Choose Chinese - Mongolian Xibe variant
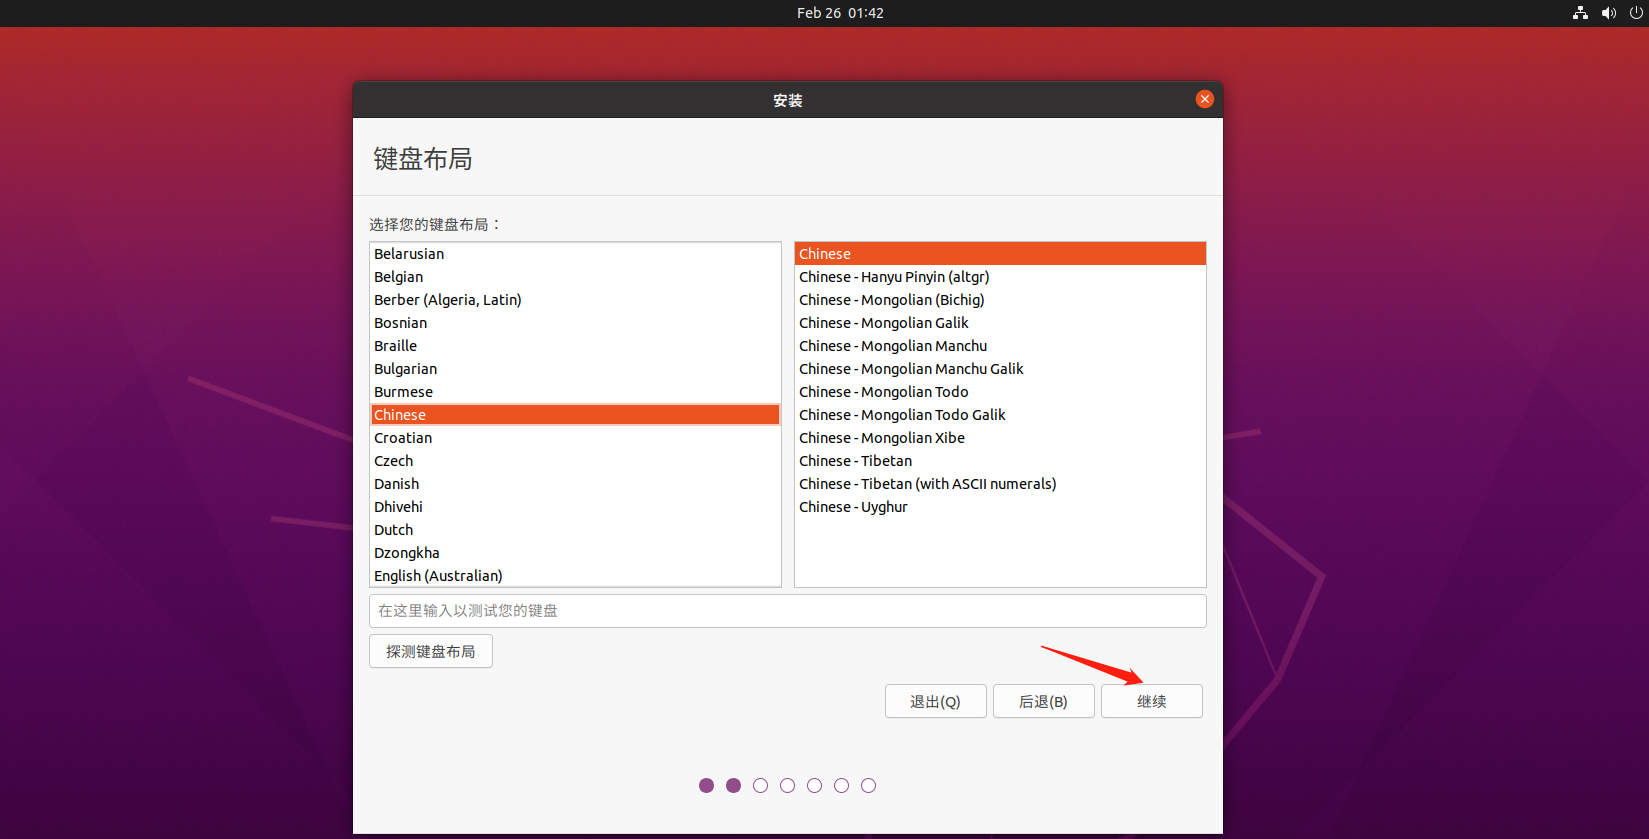 (1000, 438)
